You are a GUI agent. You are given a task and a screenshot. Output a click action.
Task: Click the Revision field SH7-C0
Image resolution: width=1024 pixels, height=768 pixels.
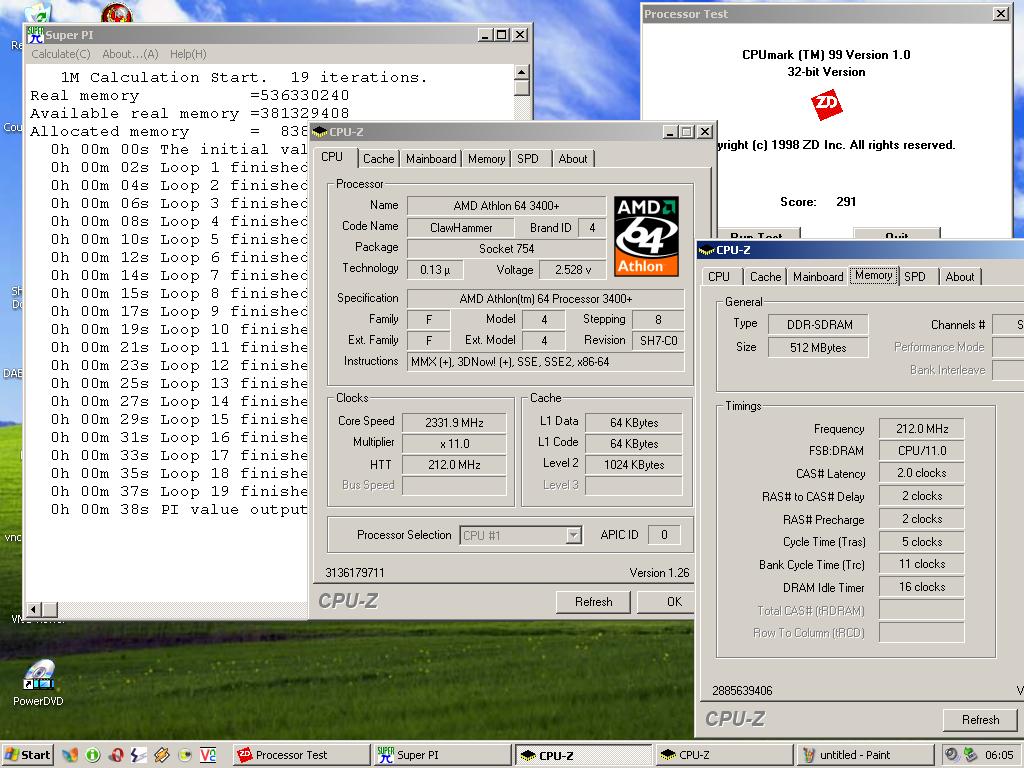[x=658, y=340]
